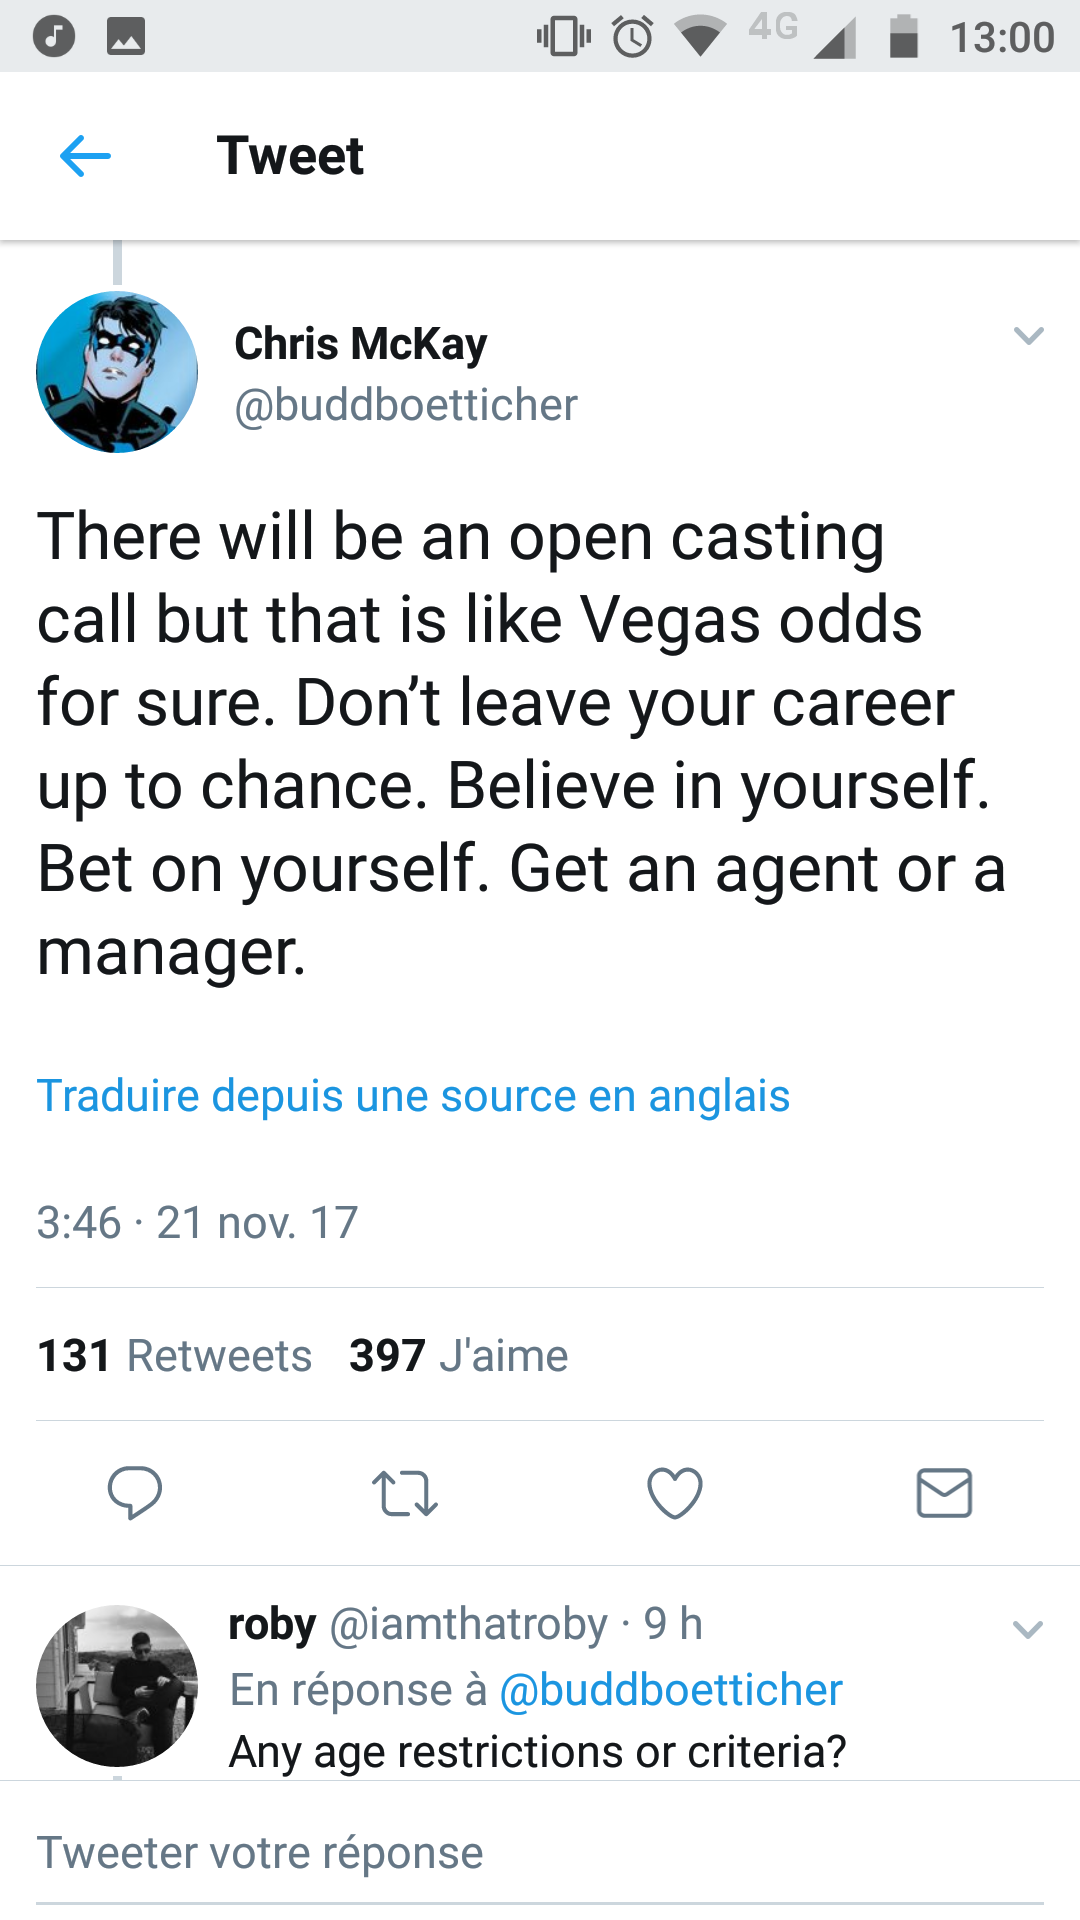Open Chris McKay's tweet options chevron
The width and height of the screenshot is (1080, 1920).
coord(1028,336)
